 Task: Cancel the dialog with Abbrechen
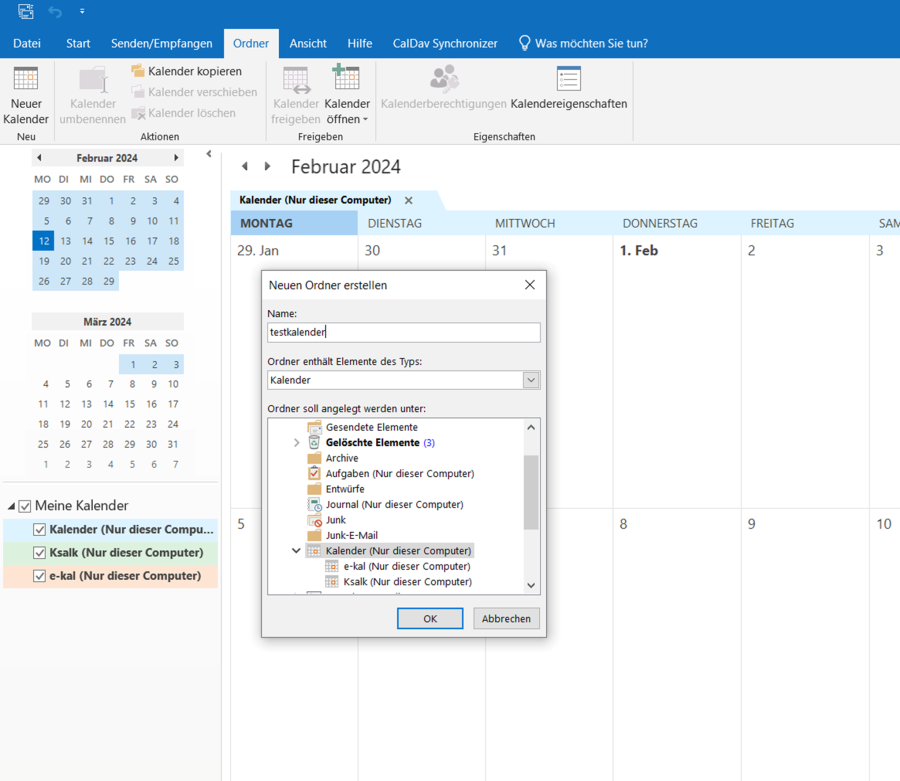pos(506,618)
